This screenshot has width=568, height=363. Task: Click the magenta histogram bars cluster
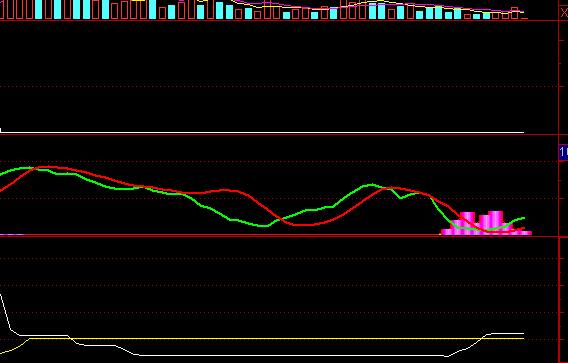tap(486, 223)
